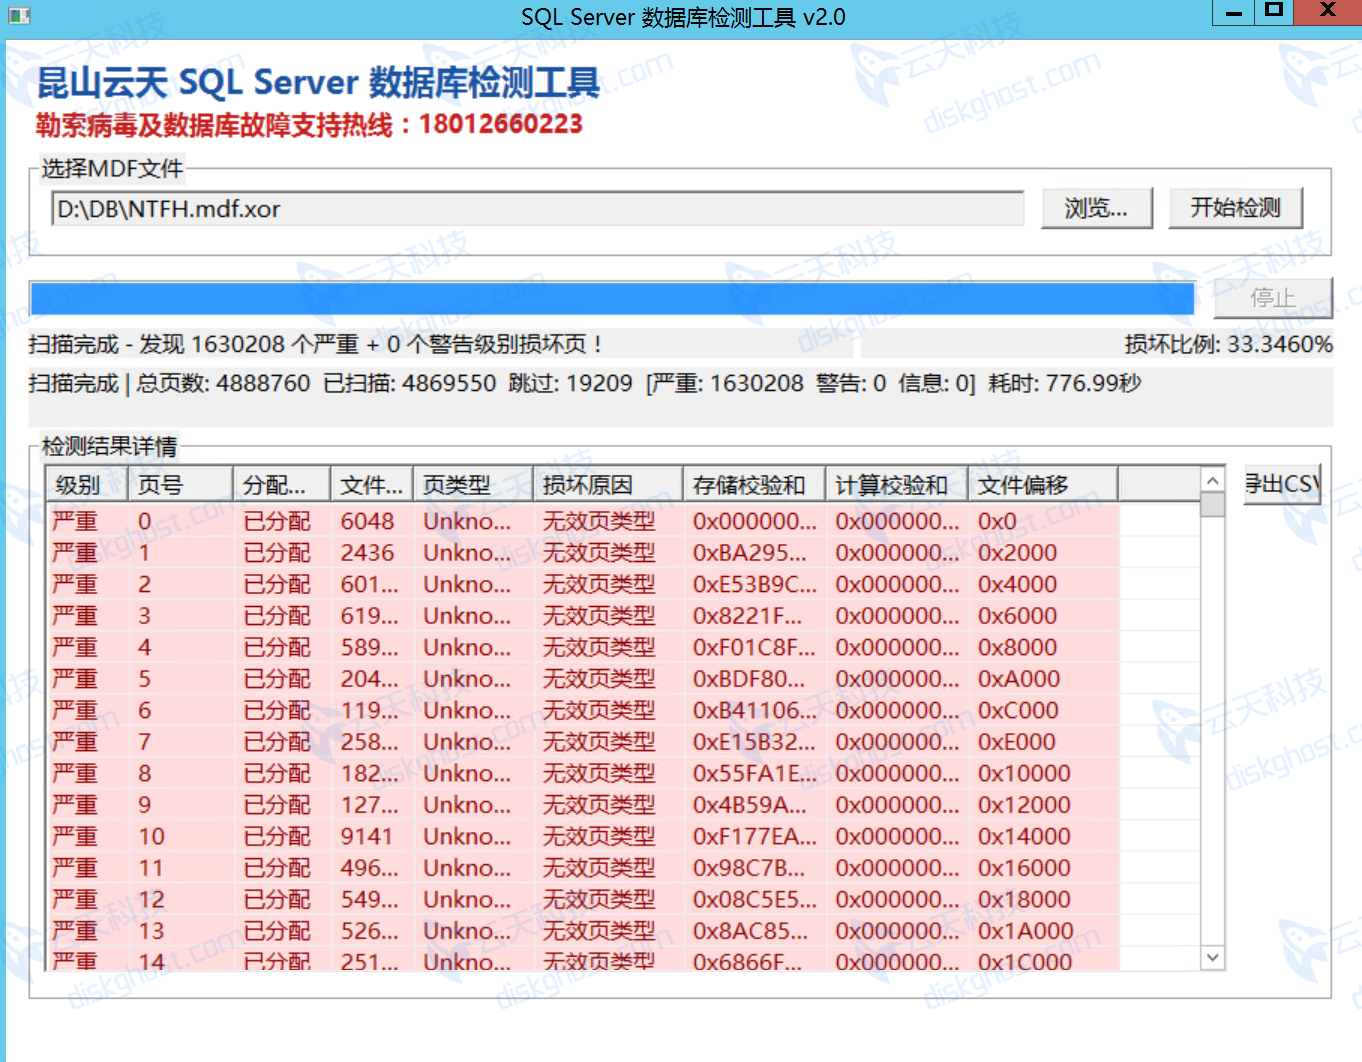
Task: Sort by the 分配... column header
Action: [282, 485]
